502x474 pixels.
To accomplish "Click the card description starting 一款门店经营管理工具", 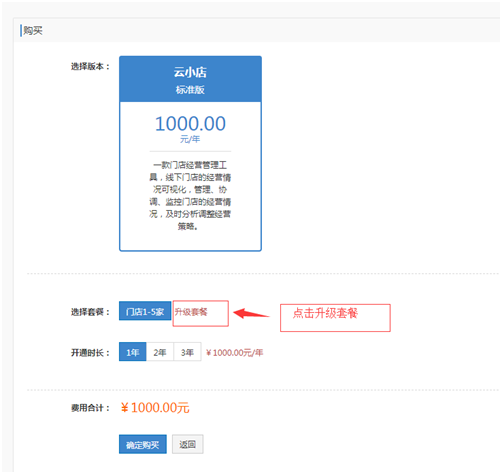I will click(x=190, y=196).
